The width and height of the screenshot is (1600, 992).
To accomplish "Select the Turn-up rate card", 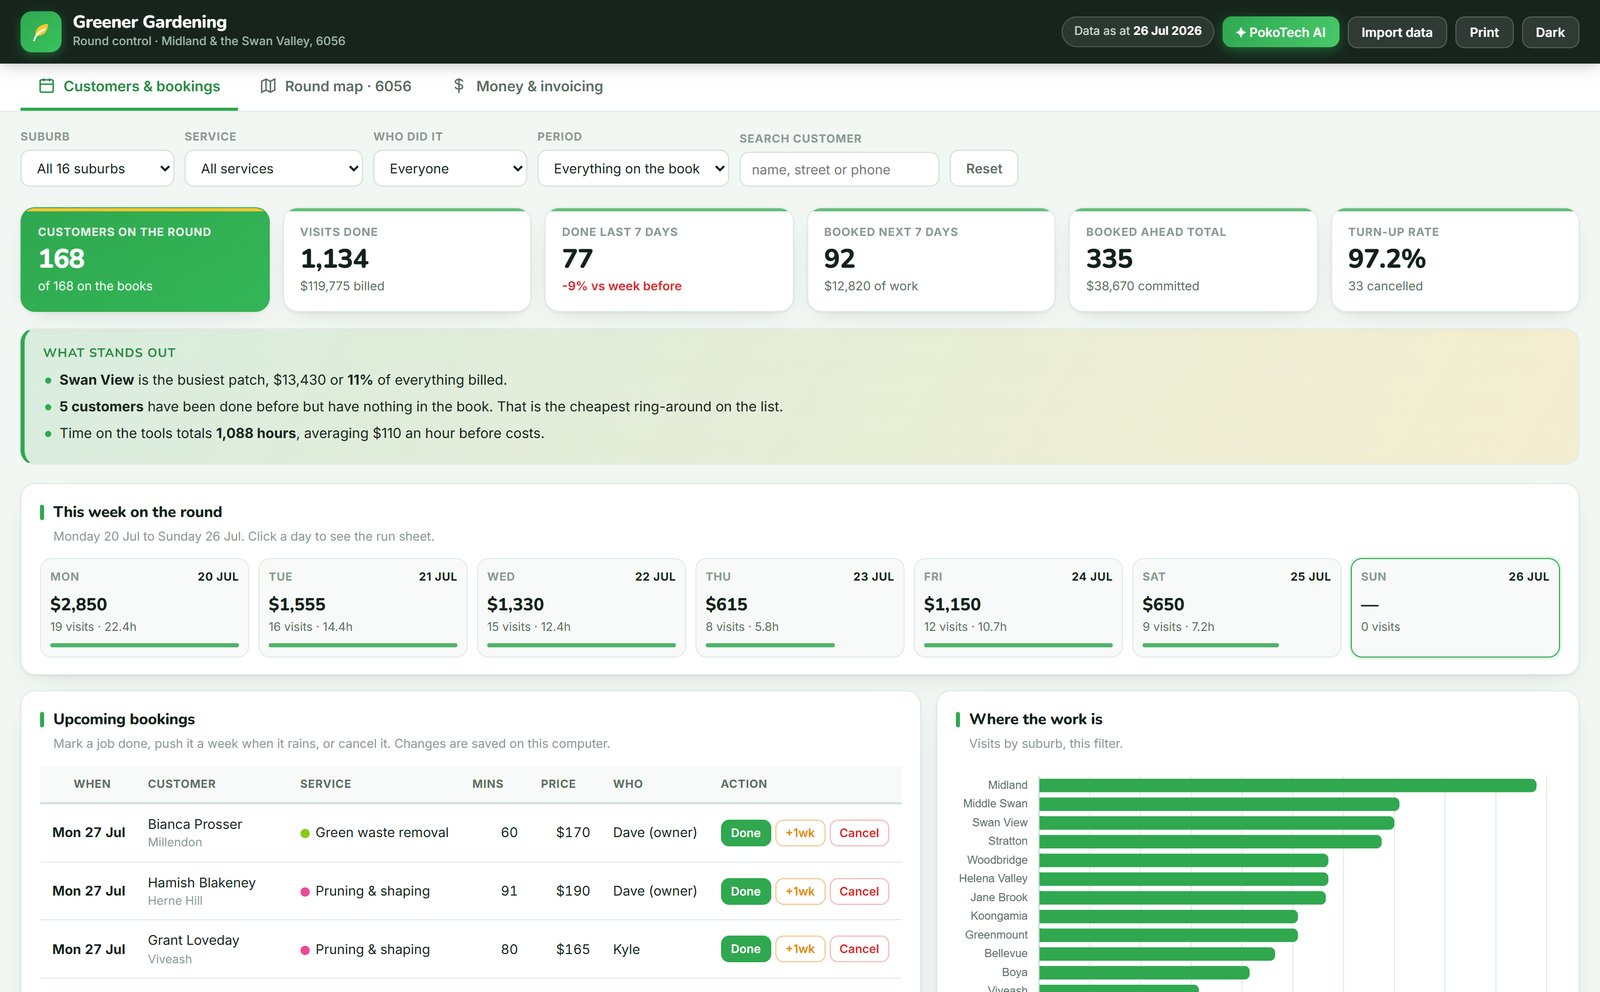I will pyautogui.click(x=1455, y=260).
